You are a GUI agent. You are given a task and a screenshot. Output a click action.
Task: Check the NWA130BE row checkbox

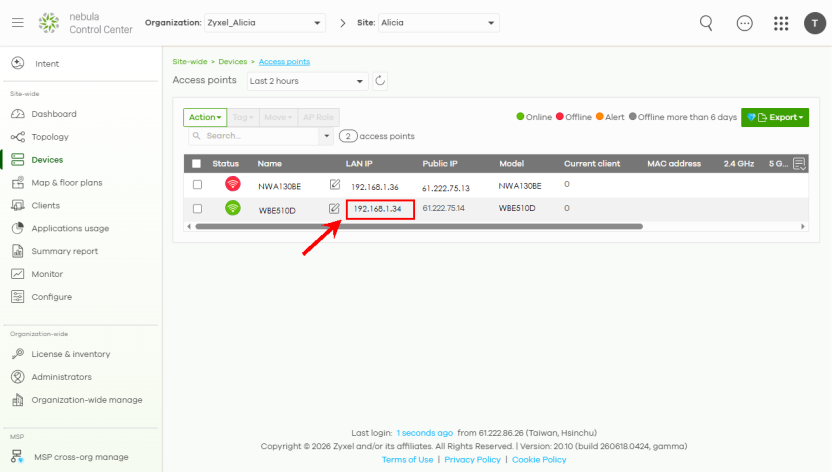pos(197,185)
